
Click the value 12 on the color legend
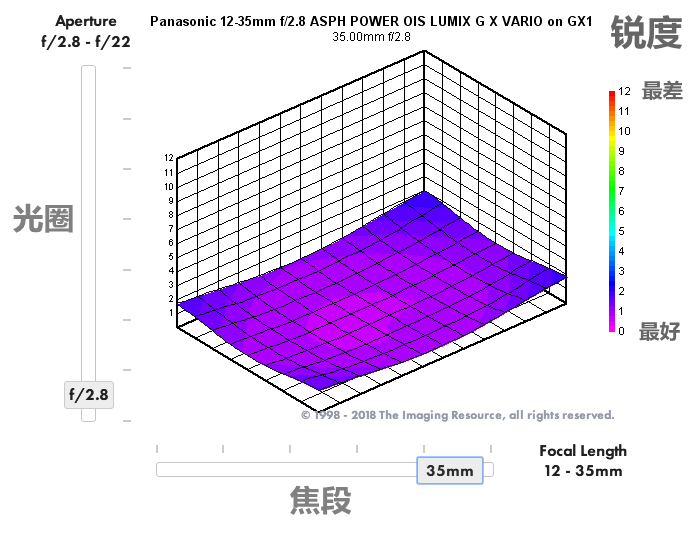pyautogui.click(x=624, y=91)
